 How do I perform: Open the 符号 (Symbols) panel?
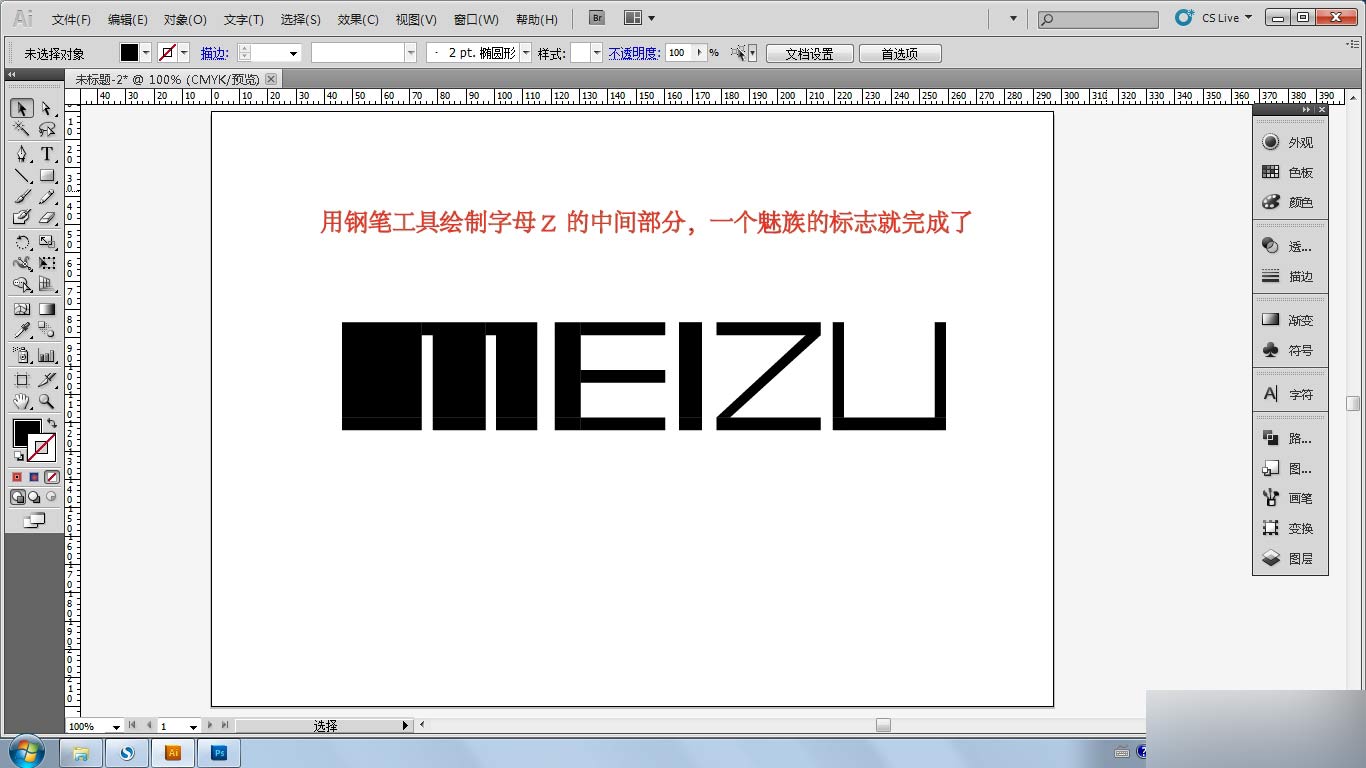[1290, 351]
